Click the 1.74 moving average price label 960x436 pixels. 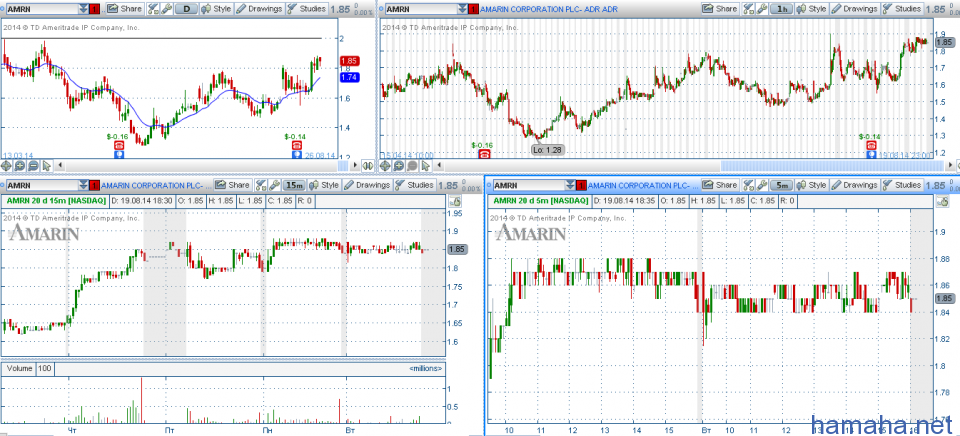pyautogui.click(x=350, y=77)
